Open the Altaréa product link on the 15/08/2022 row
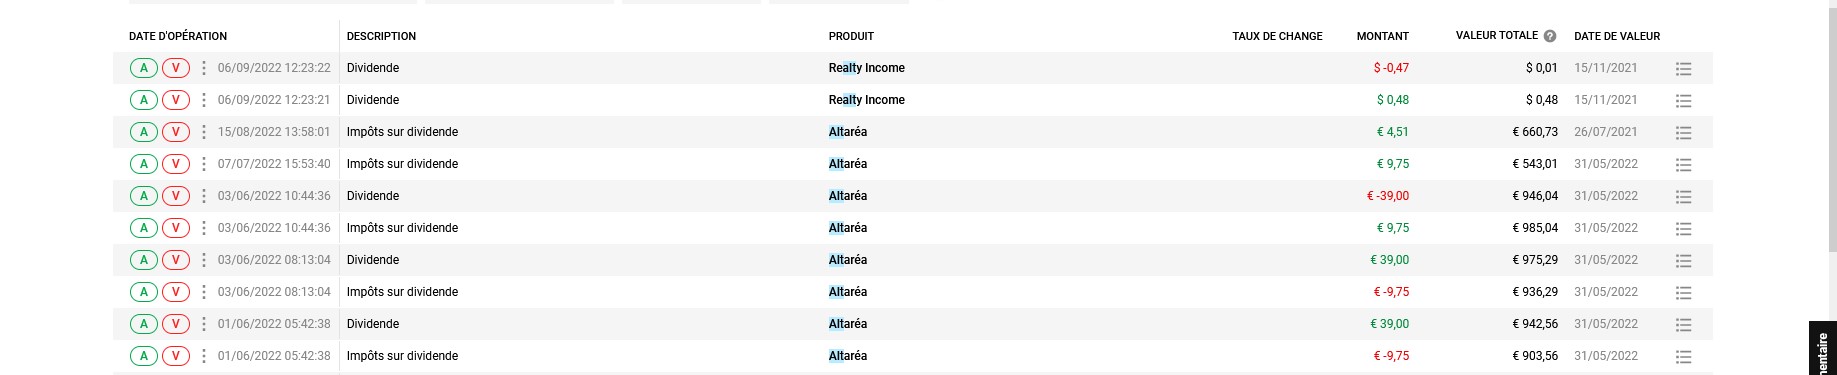1837x375 pixels. coord(848,132)
